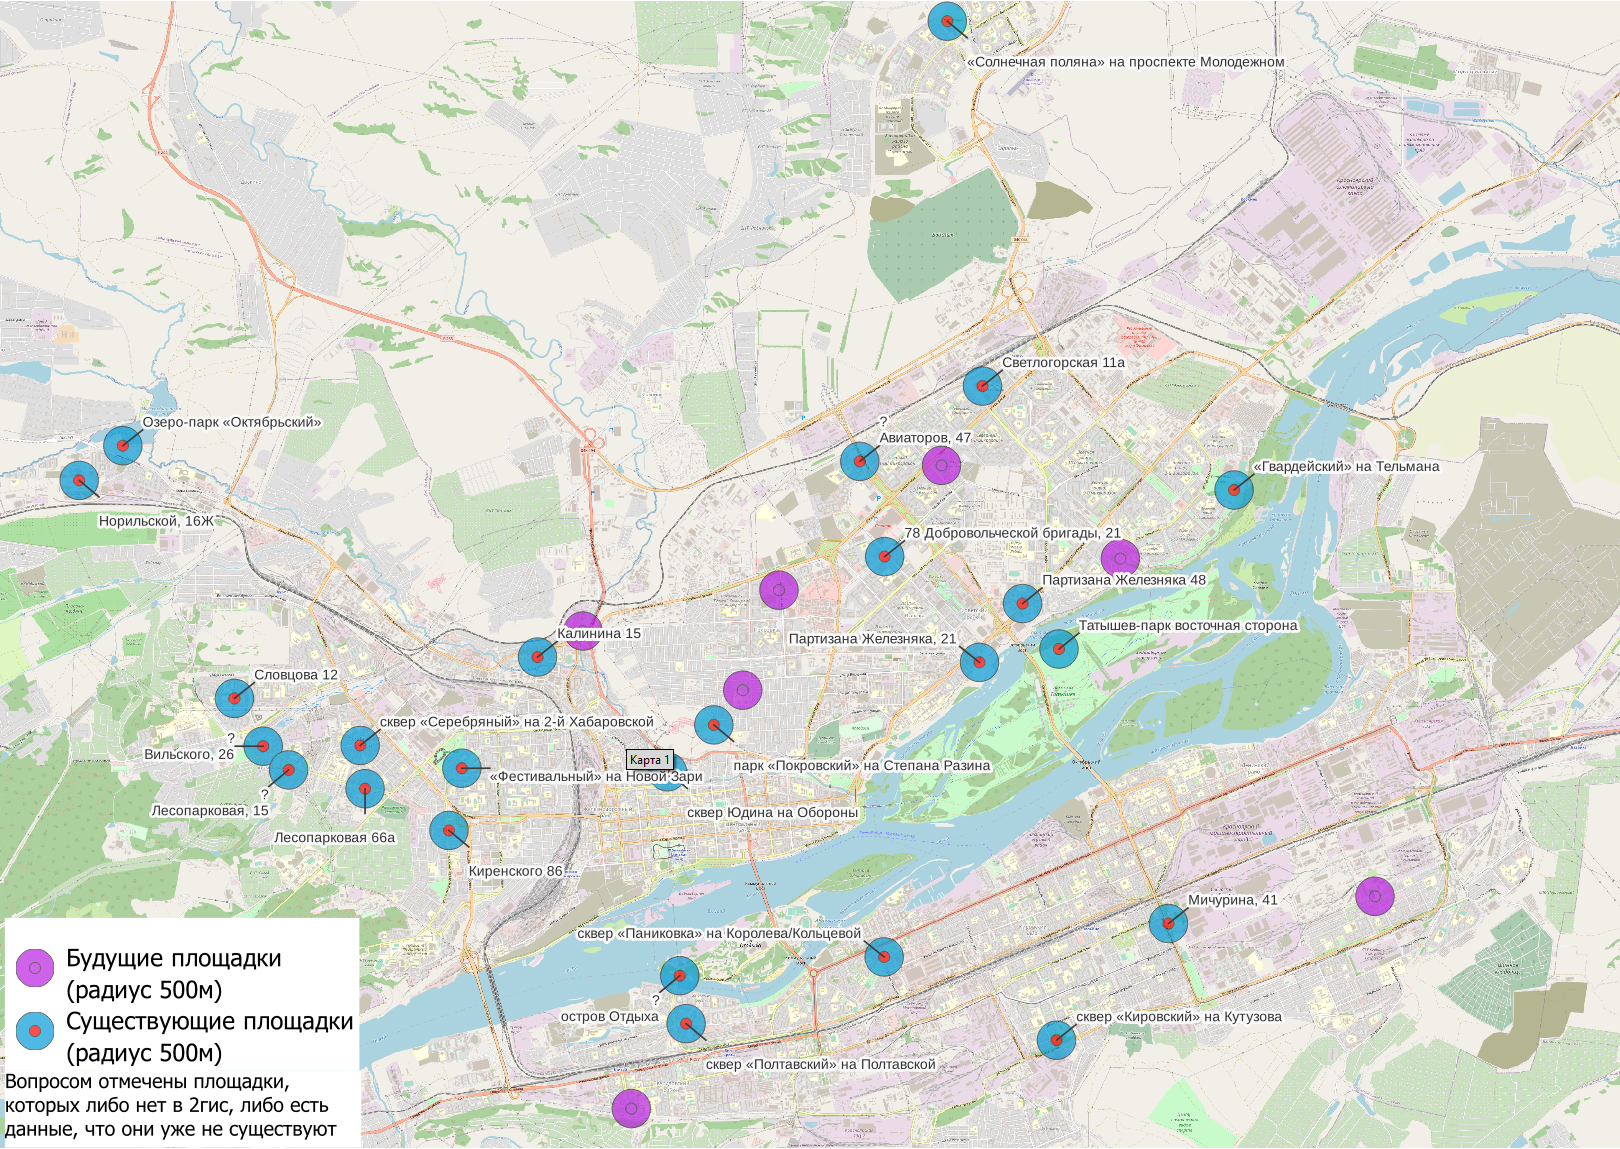
Task: Select the purple marker at the bottom of the map
Action: [631, 1108]
